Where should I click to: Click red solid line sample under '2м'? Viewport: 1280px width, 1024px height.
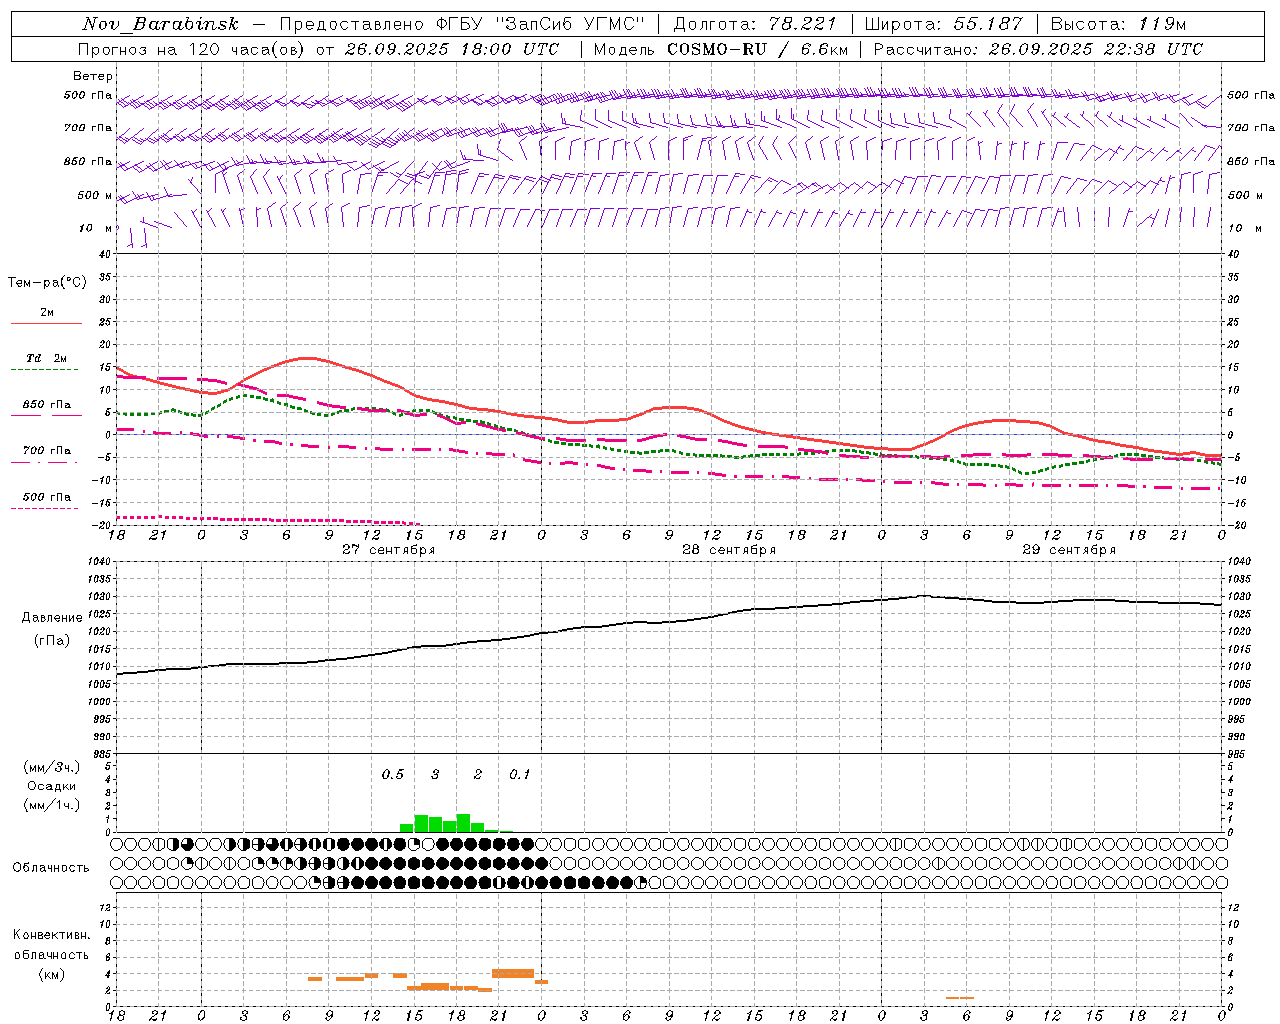click(46, 323)
